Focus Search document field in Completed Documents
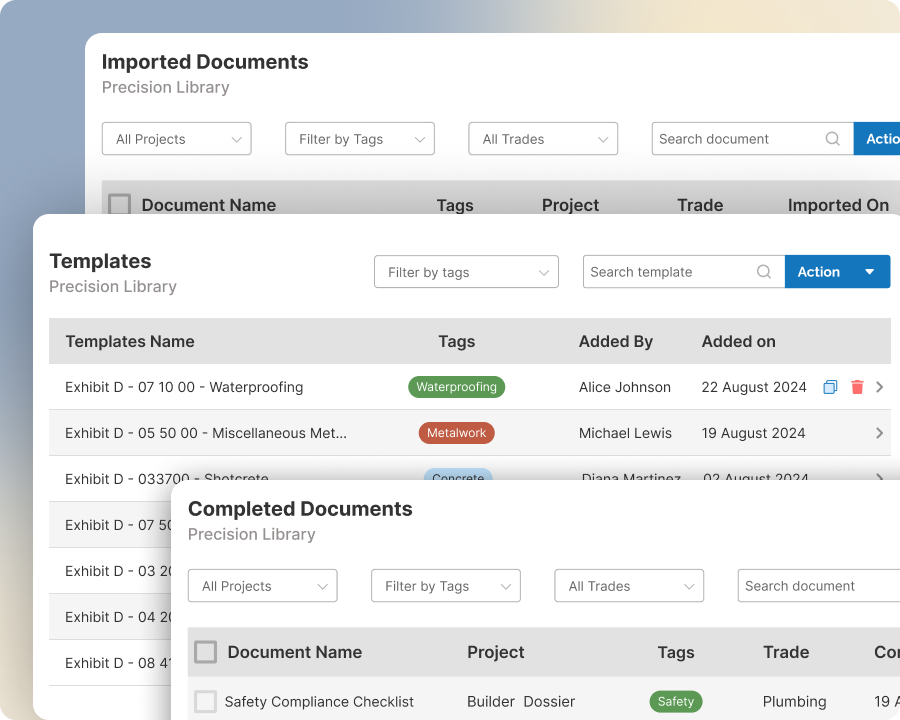The image size is (900, 720). click(818, 586)
